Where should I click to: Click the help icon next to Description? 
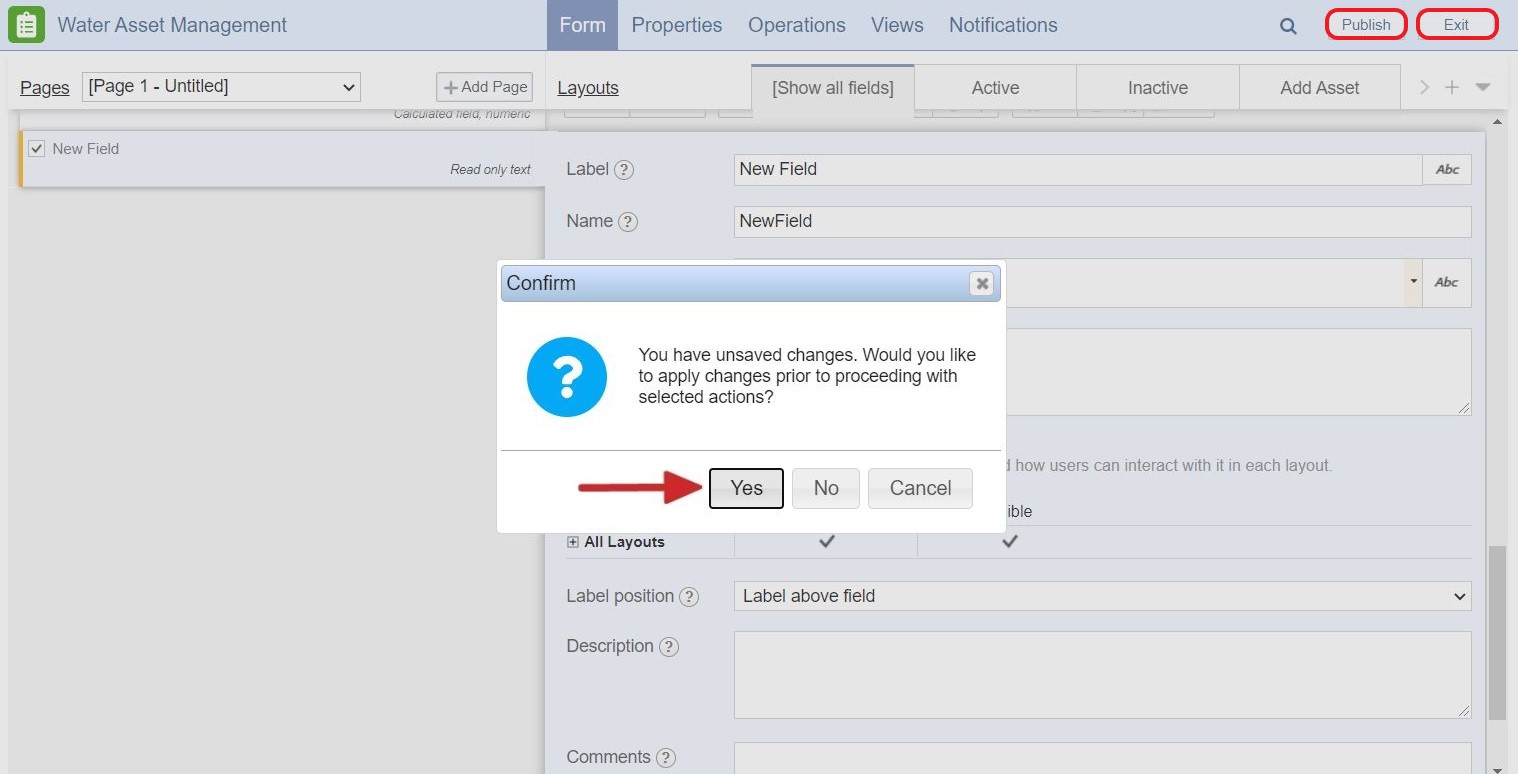[x=669, y=647]
